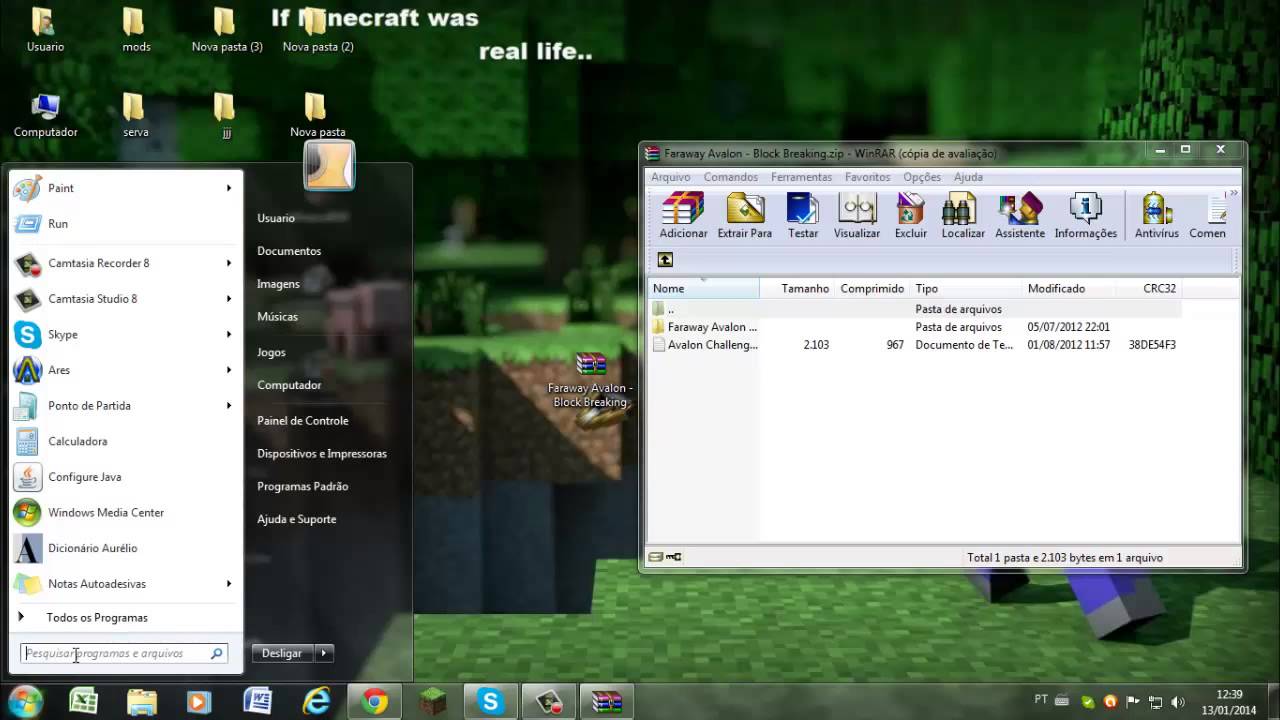This screenshot has width=1280, height=720.
Task: Go up one folder level in WinRAR
Action: (x=665, y=260)
